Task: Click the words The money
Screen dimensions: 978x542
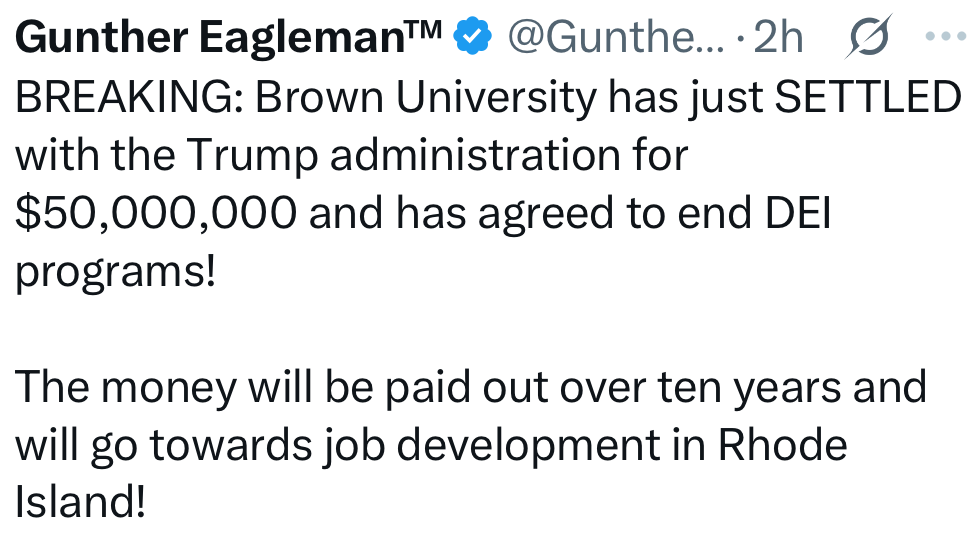Action: (123, 385)
